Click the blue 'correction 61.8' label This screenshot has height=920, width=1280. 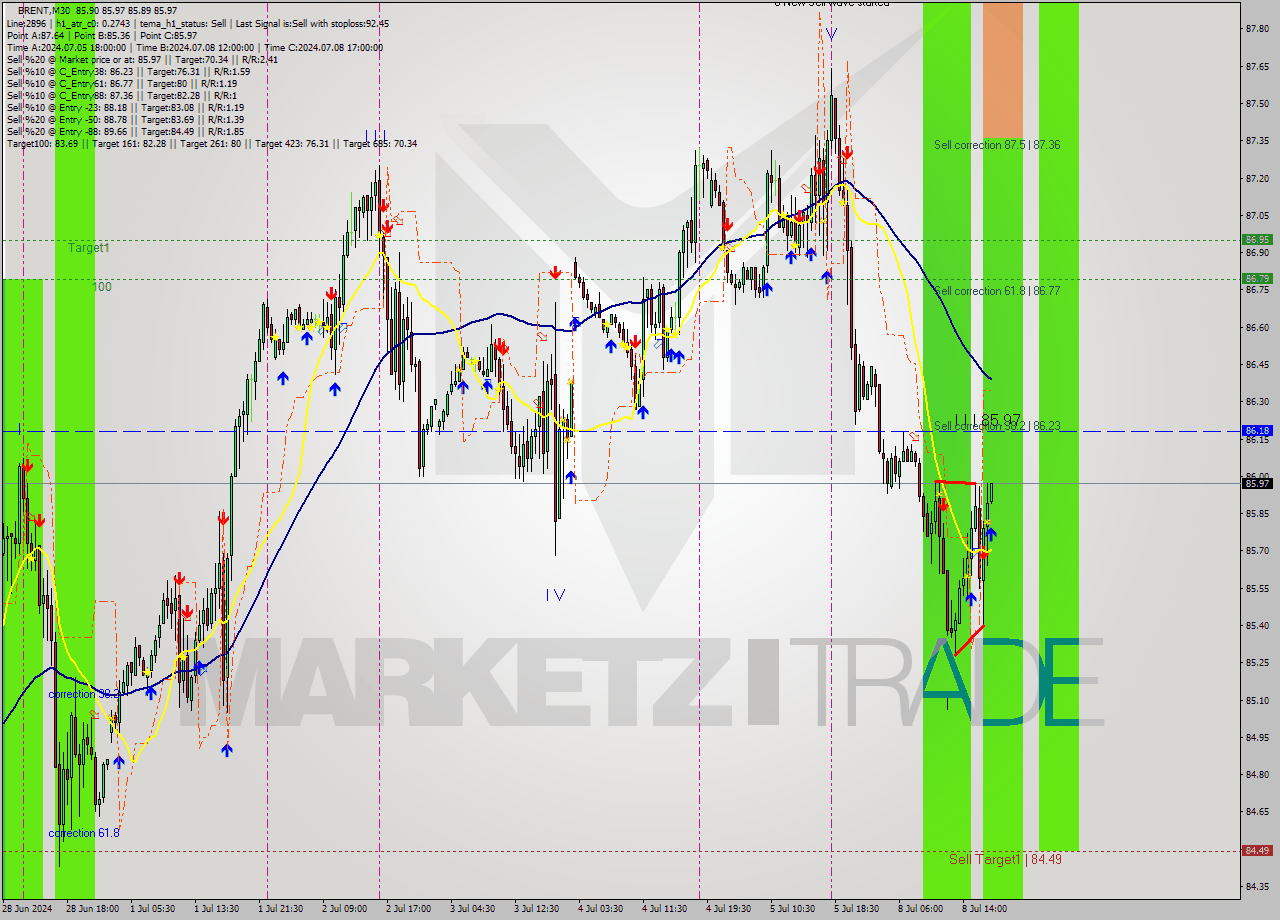point(84,832)
